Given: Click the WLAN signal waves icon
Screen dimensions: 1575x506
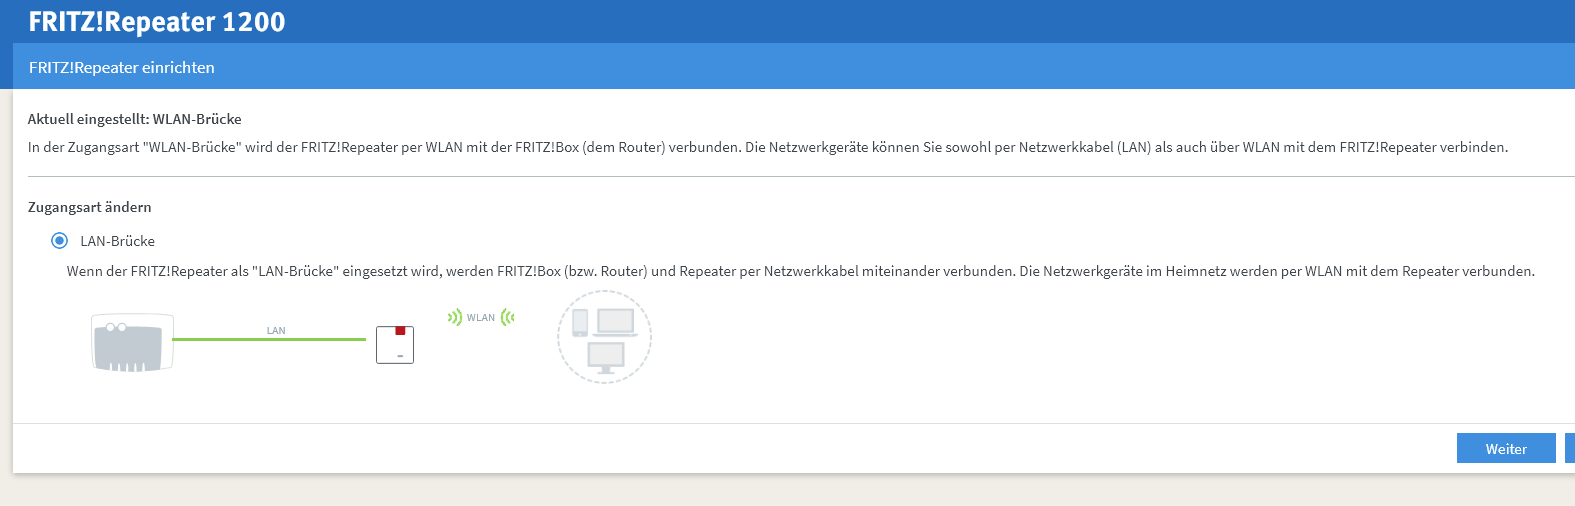Looking at the screenshot, I should coord(481,317).
